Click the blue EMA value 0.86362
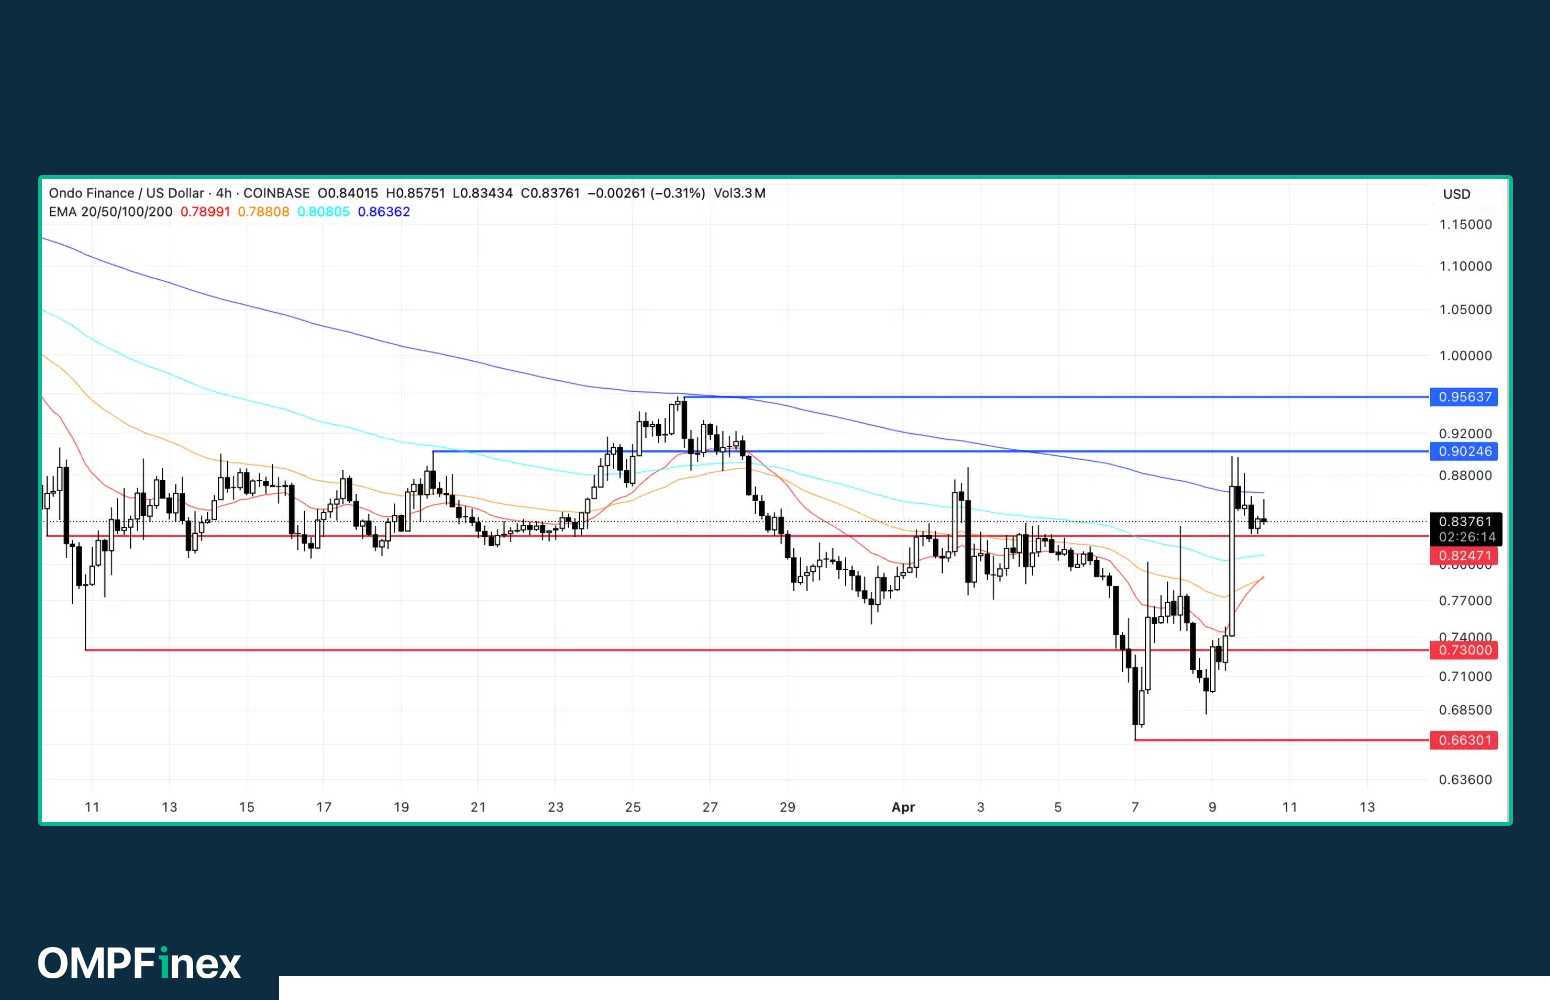 tap(383, 212)
